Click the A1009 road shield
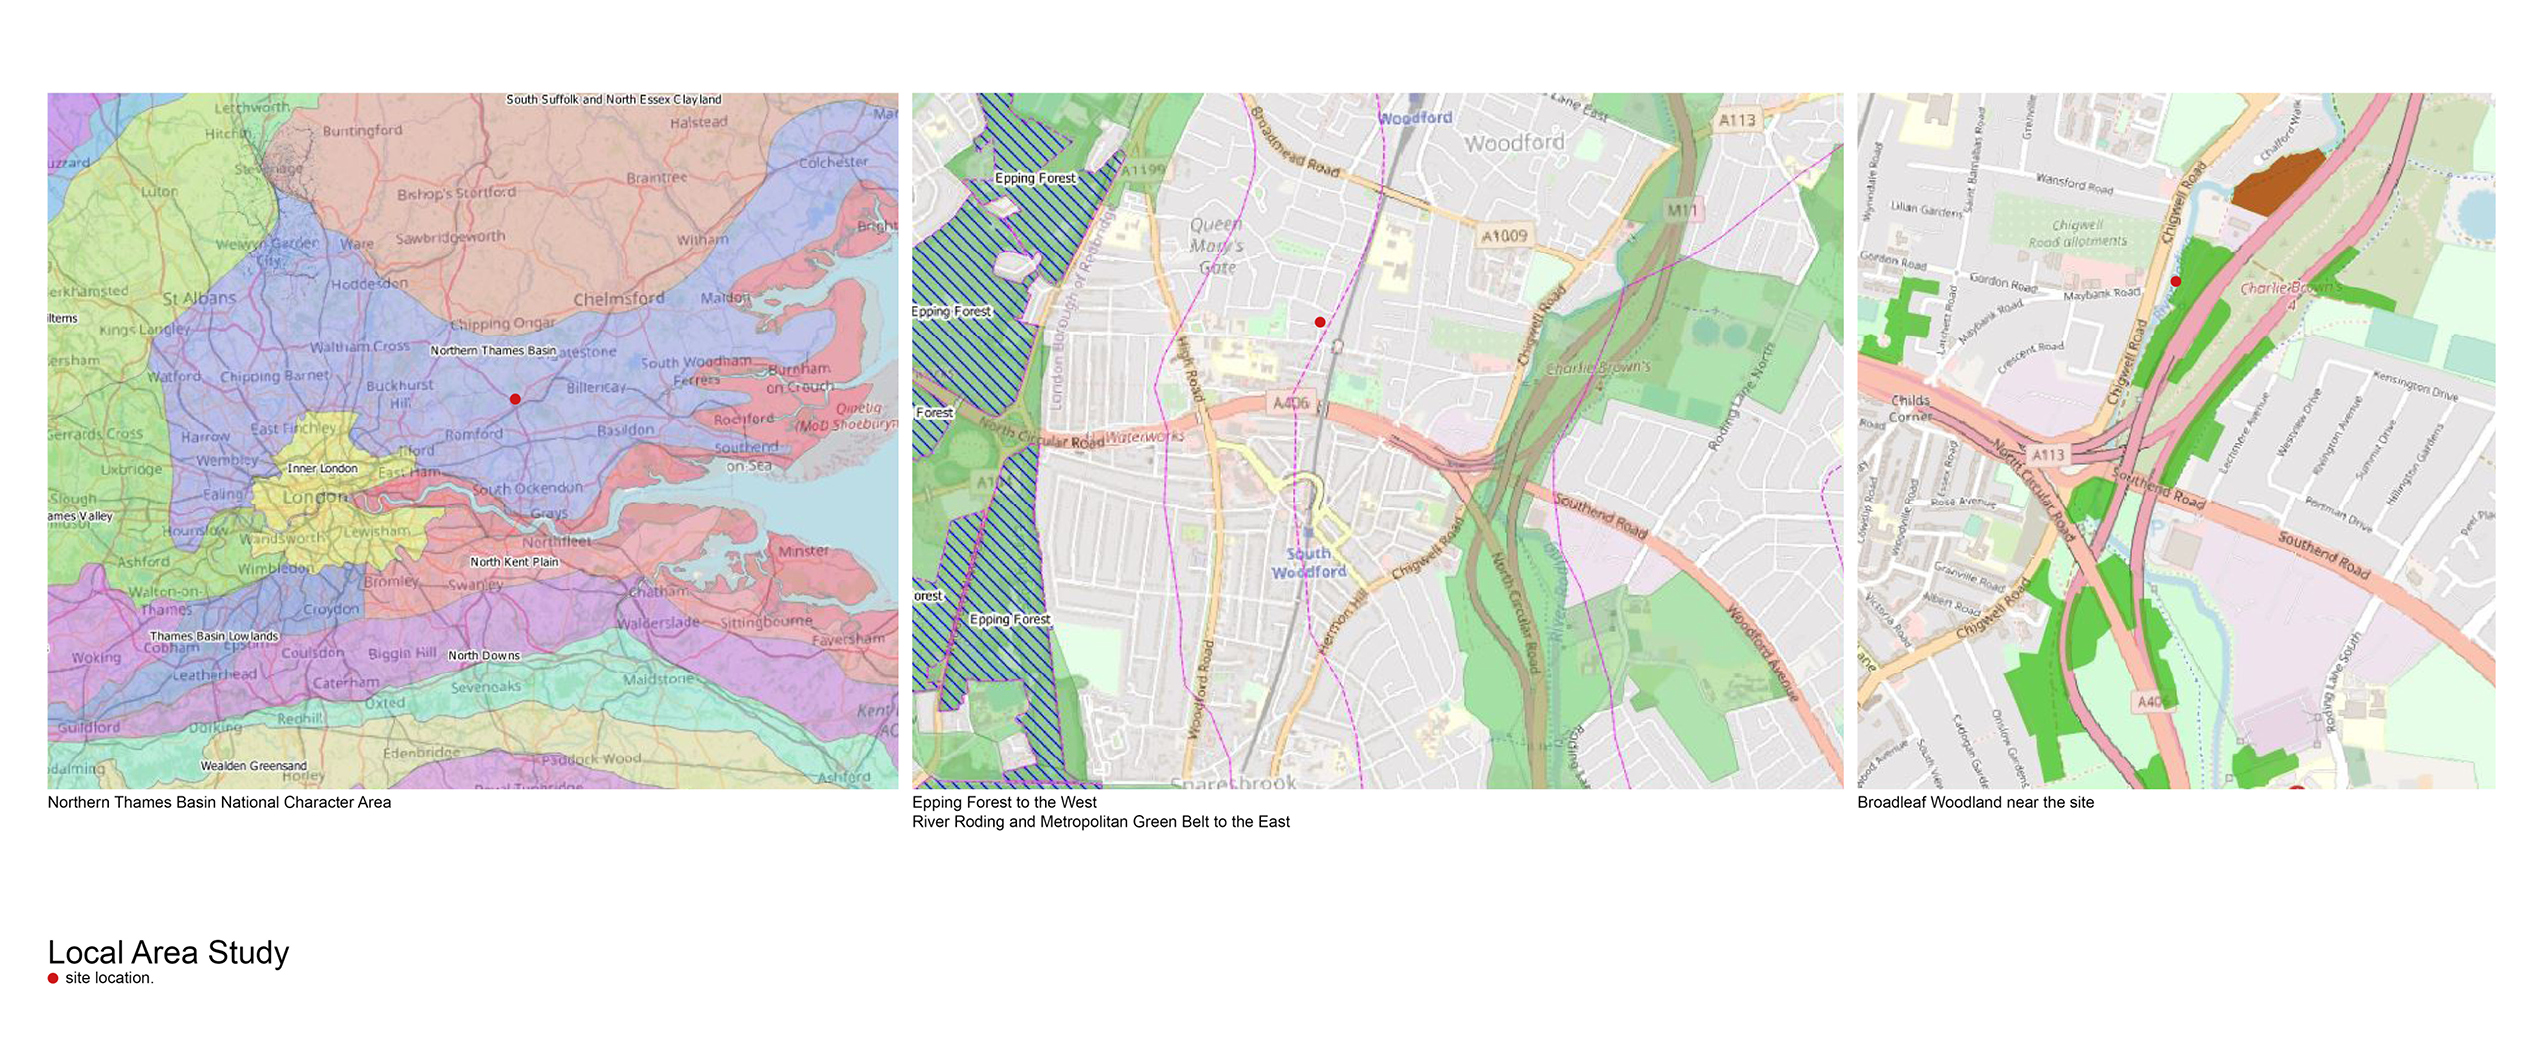 (1504, 236)
